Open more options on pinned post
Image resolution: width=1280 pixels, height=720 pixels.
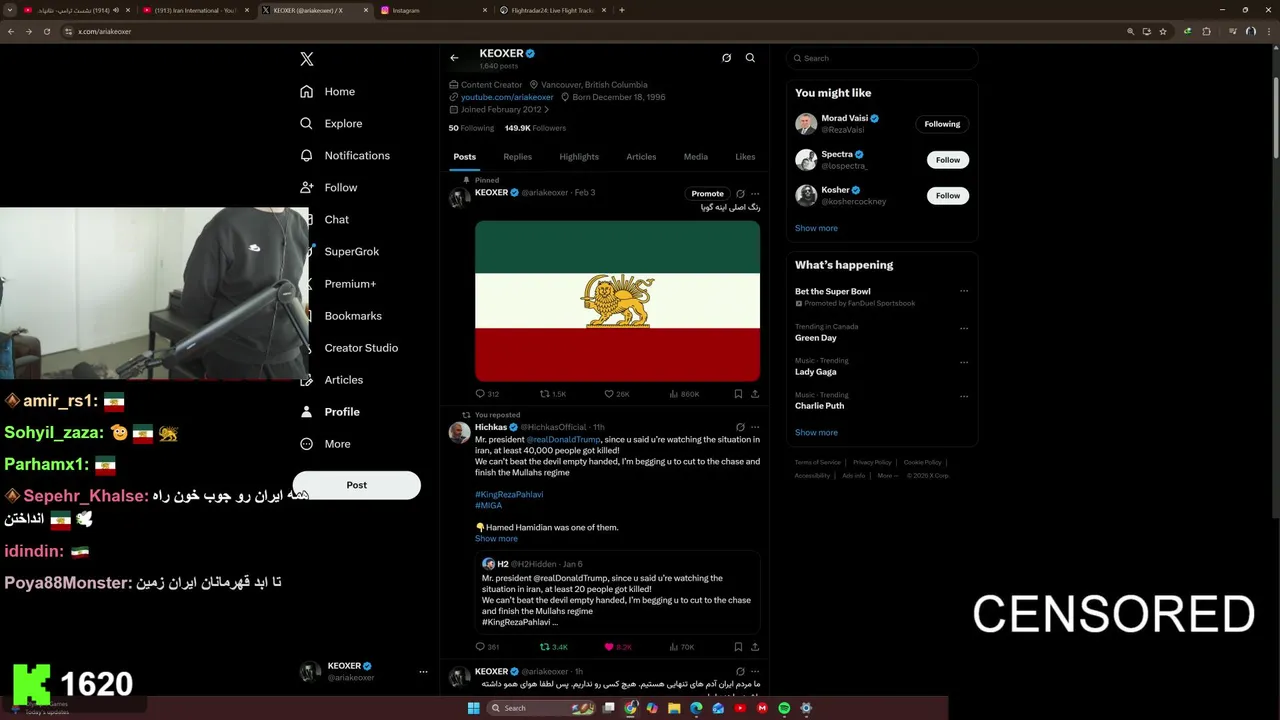point(755,193)
